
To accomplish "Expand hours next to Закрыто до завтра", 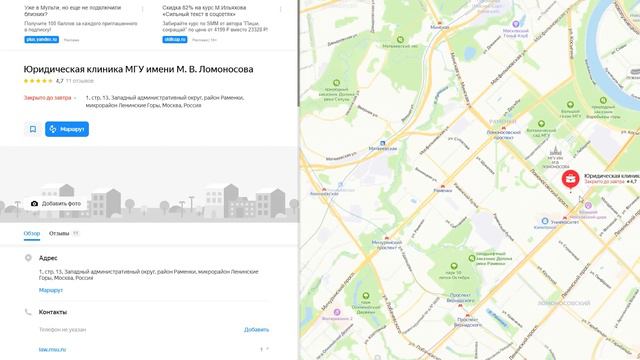I will (x=75, y=98).
